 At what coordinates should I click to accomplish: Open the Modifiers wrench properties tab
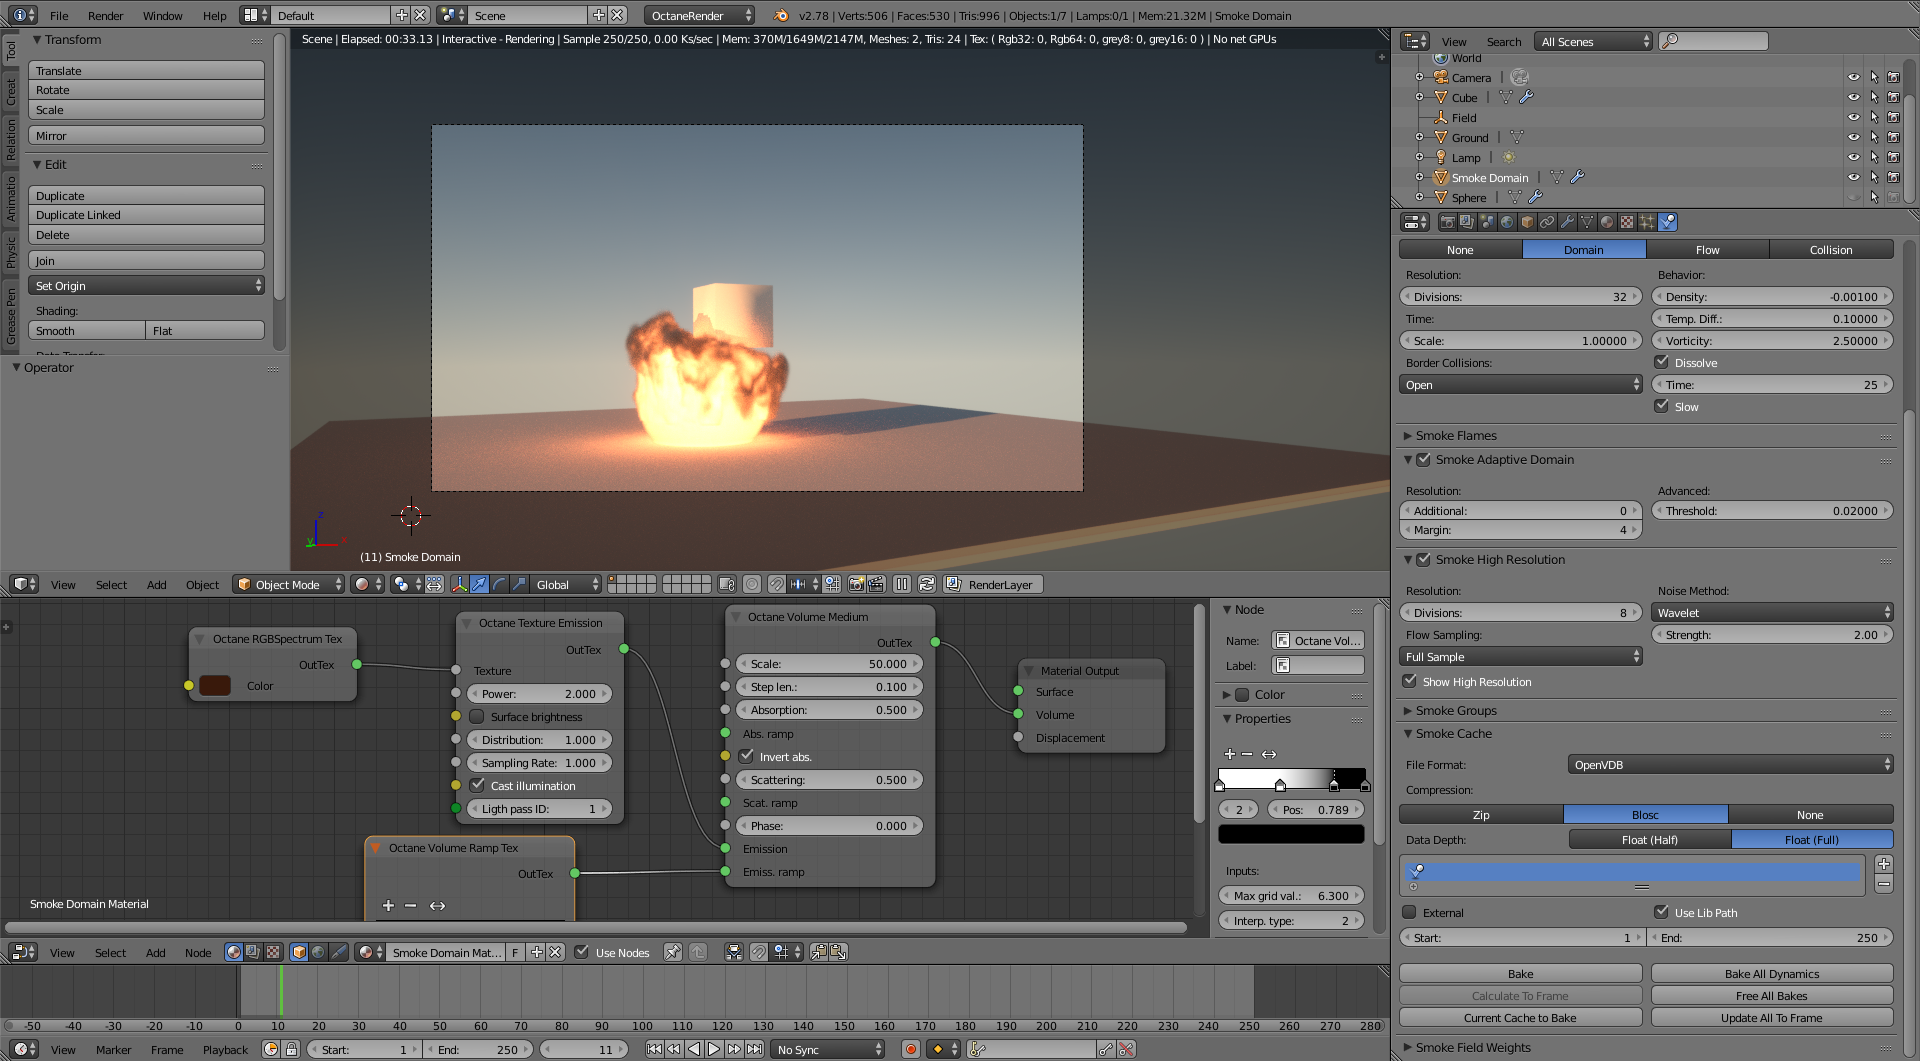1567,222
